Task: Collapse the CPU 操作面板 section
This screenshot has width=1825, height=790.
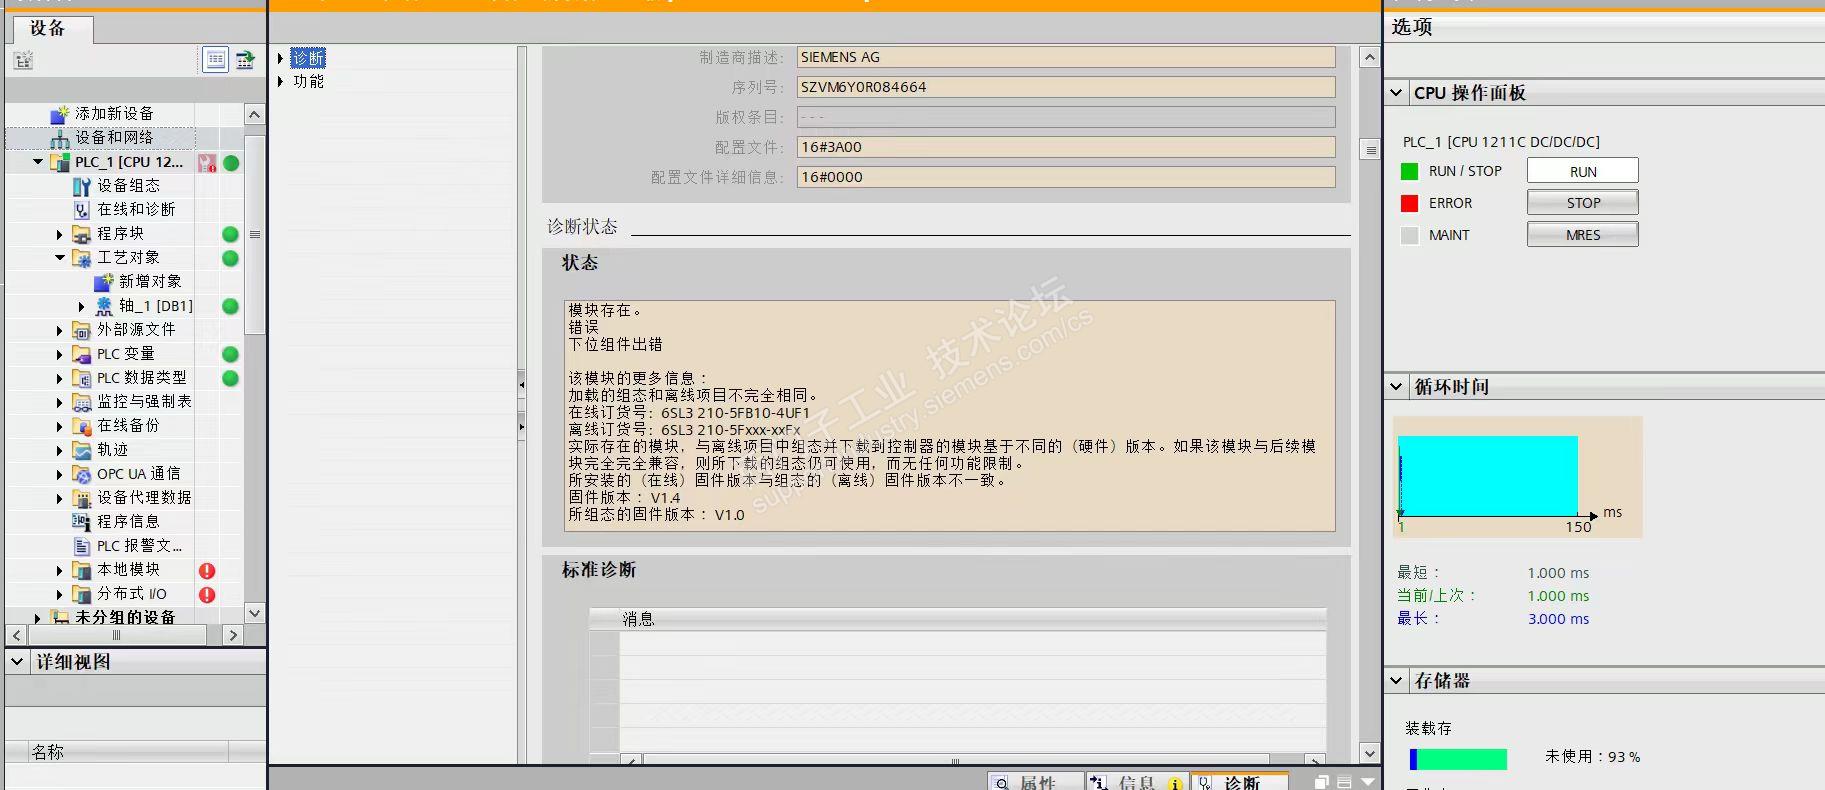Action: pyautogui.click(x=1397, y=93)
